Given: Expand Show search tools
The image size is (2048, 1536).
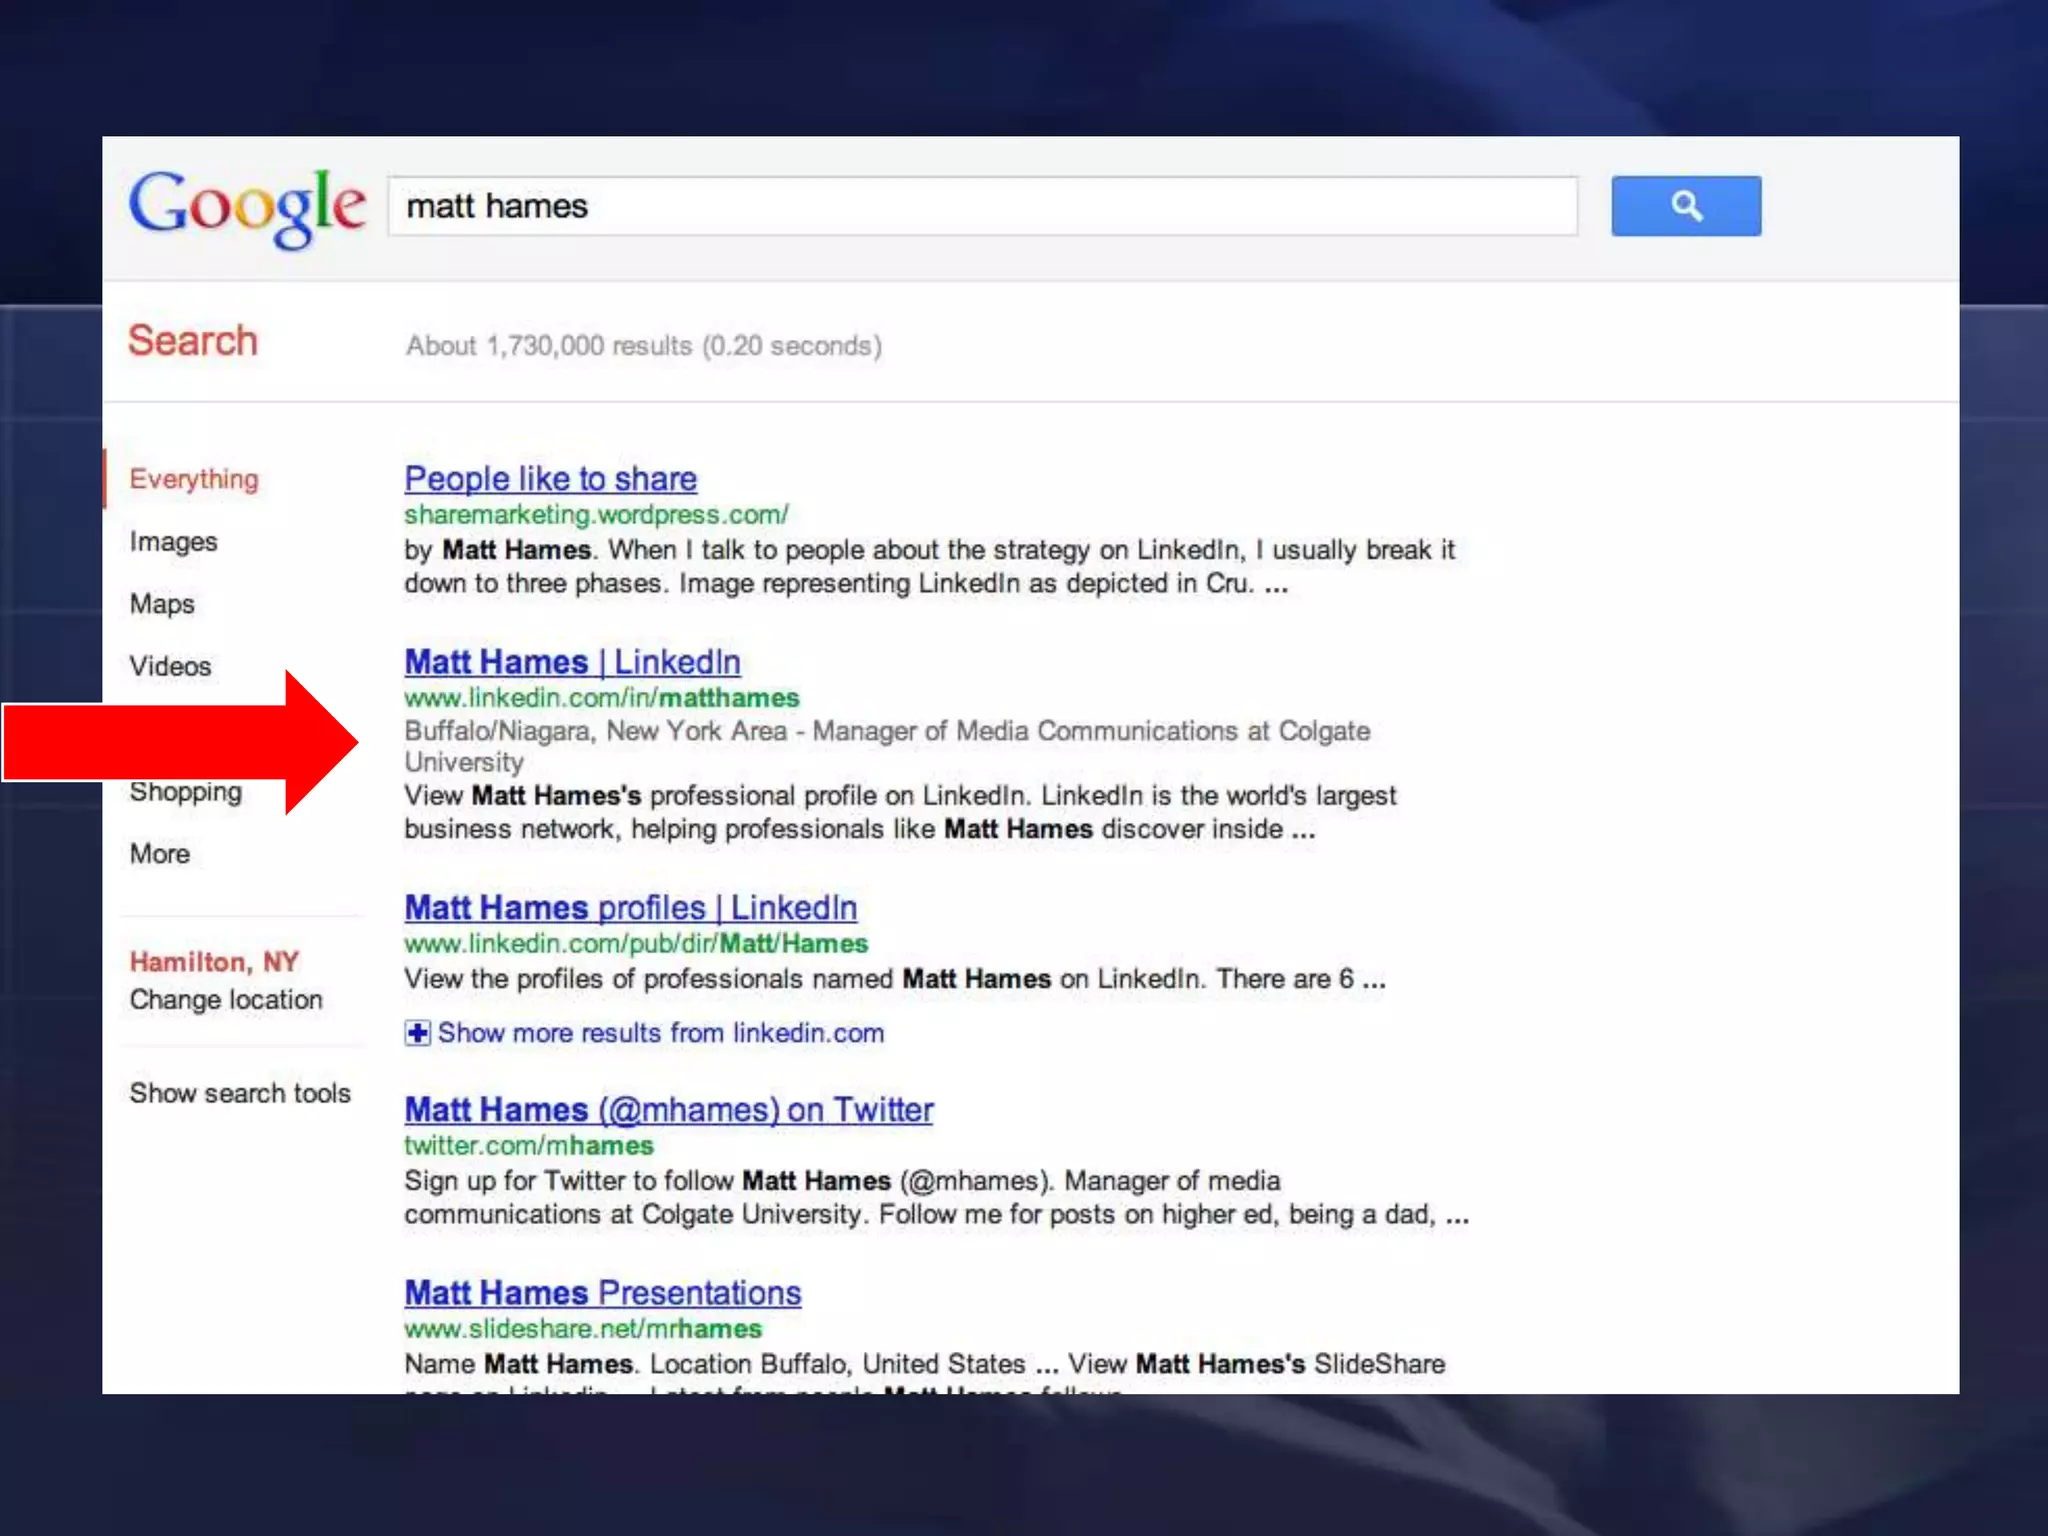Looking at the screenshot, I should (x=240, y=1093).
